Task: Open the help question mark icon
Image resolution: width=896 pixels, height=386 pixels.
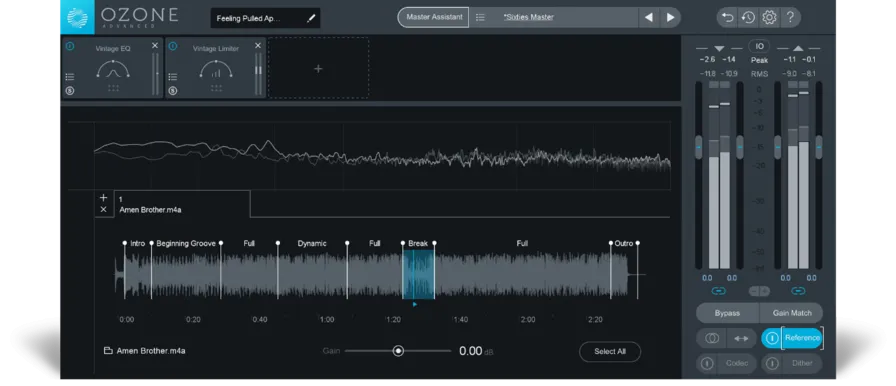Action: pyautogui.click(x=790, y=18)
